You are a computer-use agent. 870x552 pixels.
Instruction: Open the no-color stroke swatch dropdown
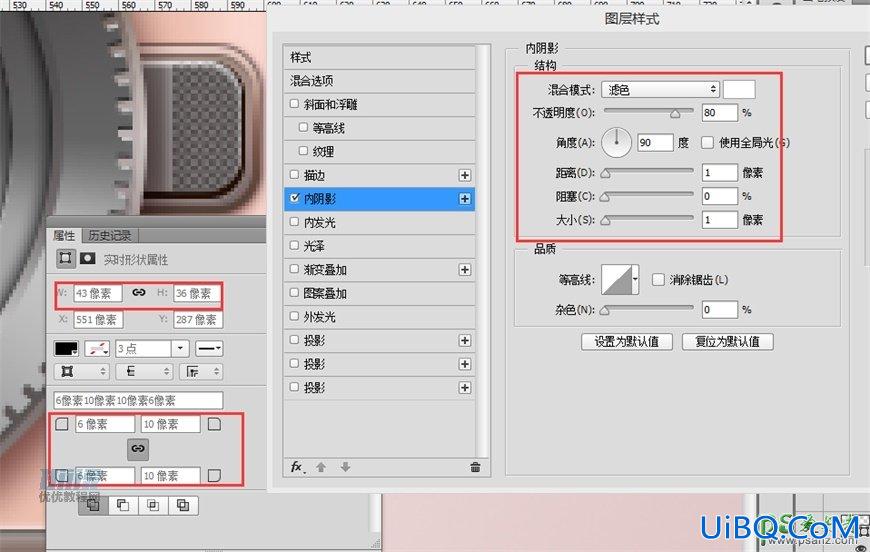[97, 348]
